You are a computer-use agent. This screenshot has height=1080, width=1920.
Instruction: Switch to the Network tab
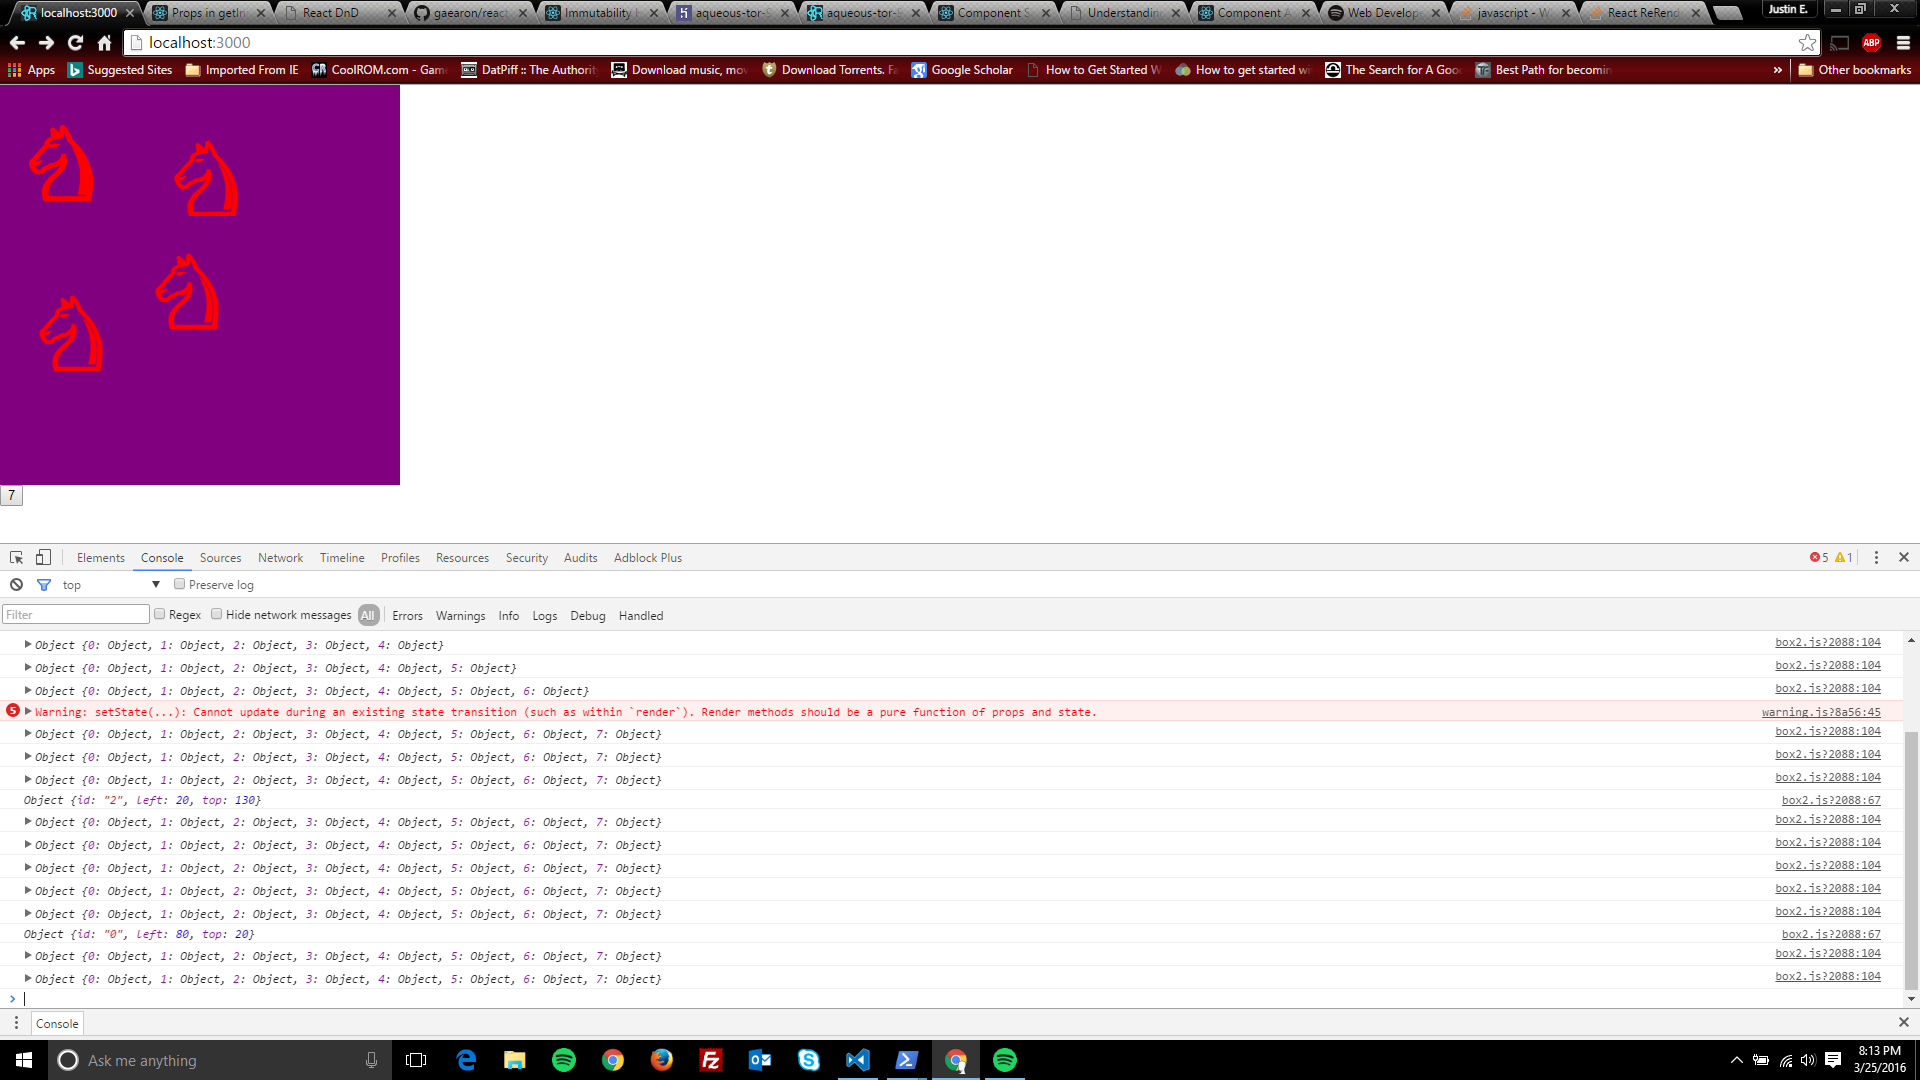tap(280, 558)
